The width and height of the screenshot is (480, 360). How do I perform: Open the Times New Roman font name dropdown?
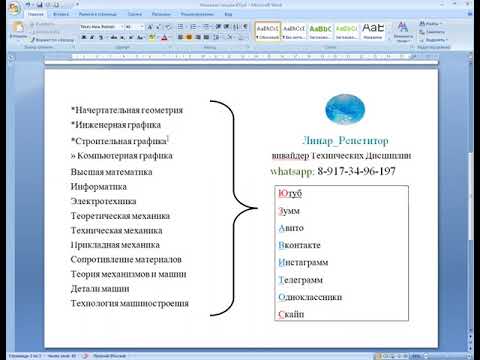(122, 27)
